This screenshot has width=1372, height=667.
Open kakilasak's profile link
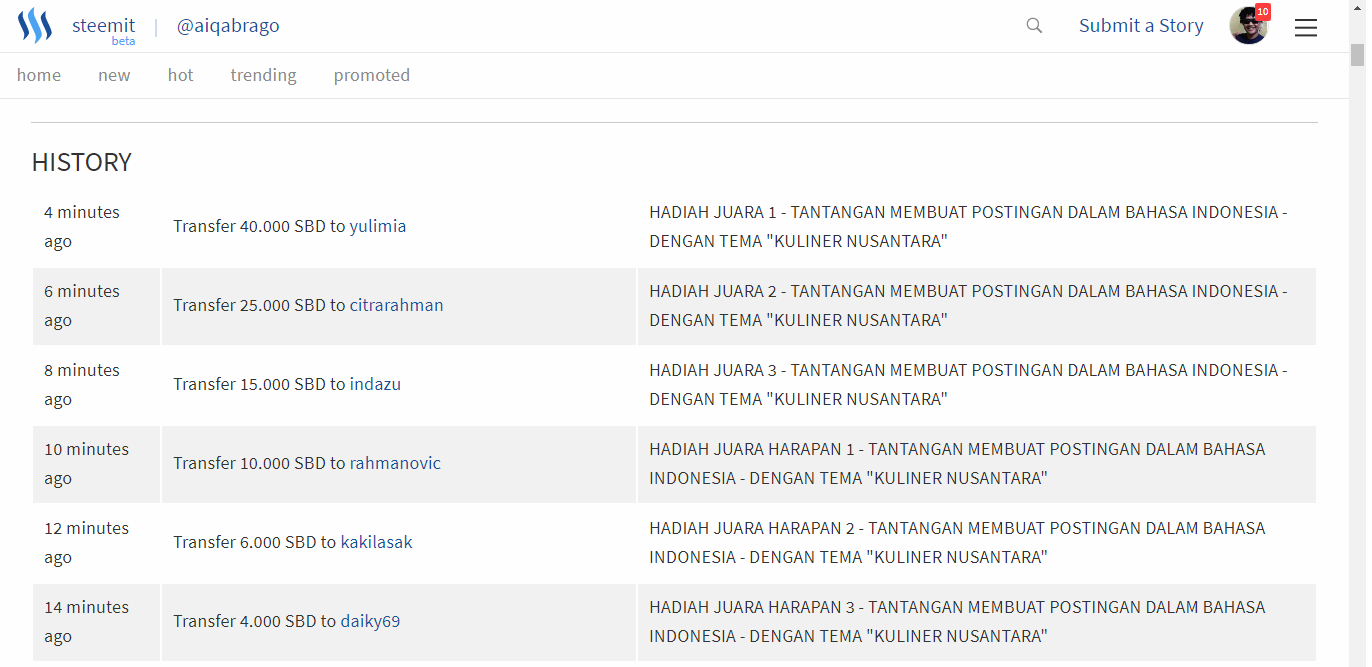point(377,542)
